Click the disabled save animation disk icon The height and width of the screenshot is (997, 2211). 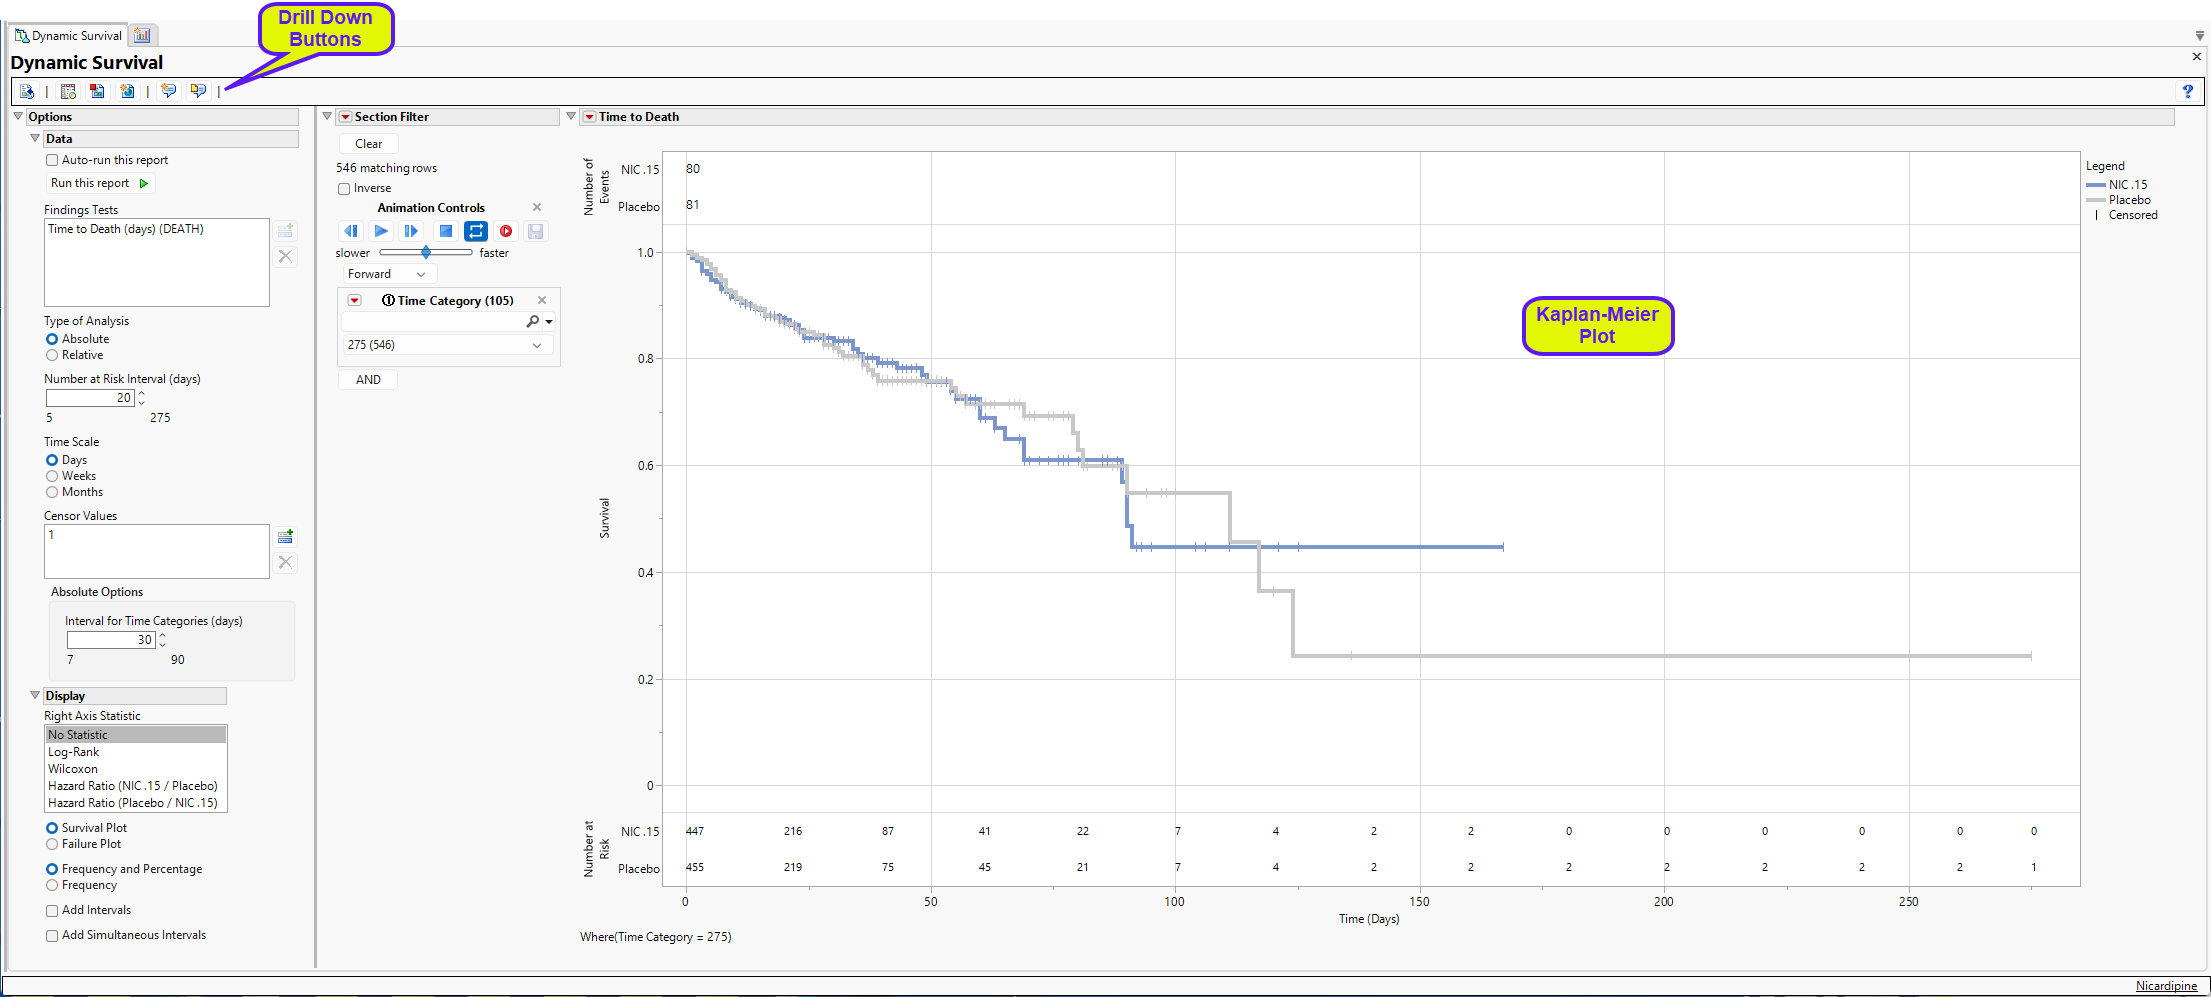[536, 231]
